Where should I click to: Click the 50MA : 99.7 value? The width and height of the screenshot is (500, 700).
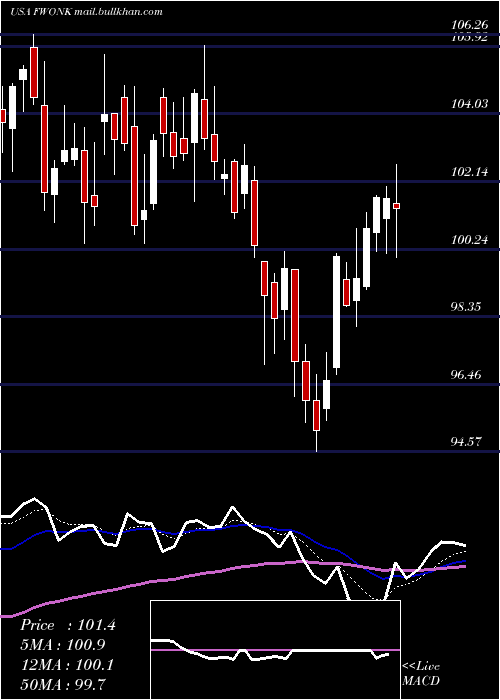[x=62, y=684]
